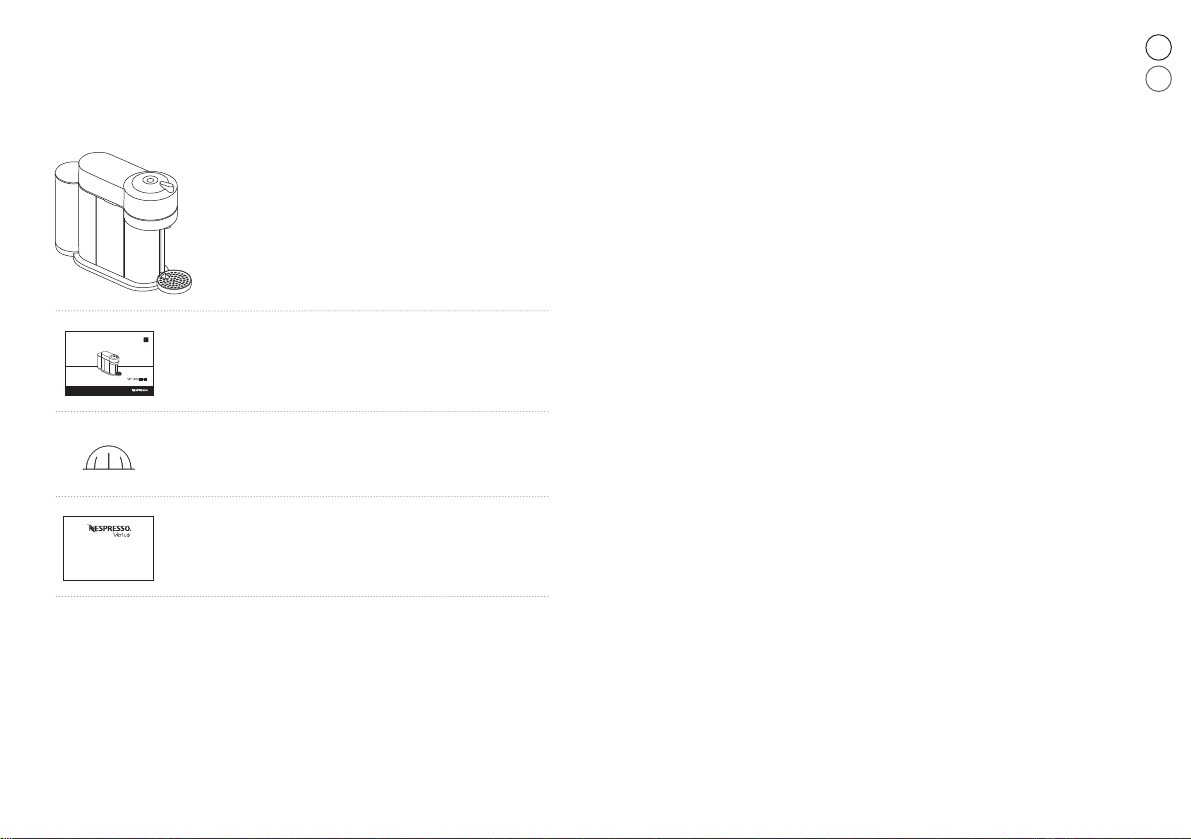Click the small black square on manual cover
This screenshot has height=839, width=1191.
[145, 341]
